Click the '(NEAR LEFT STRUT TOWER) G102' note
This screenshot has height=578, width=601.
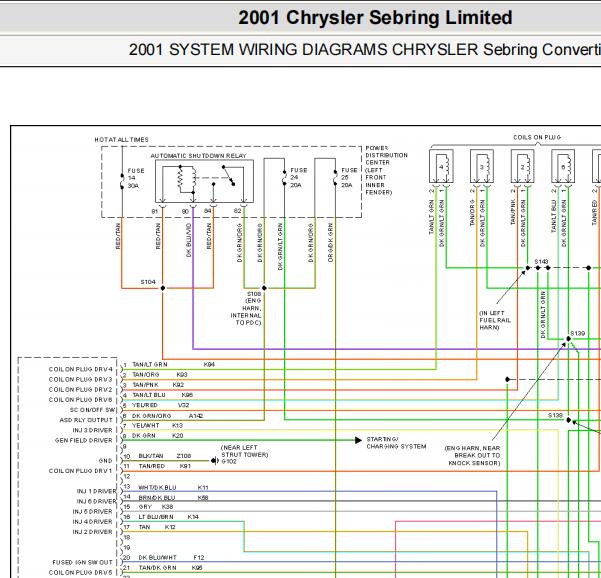[x=245, y=454]
